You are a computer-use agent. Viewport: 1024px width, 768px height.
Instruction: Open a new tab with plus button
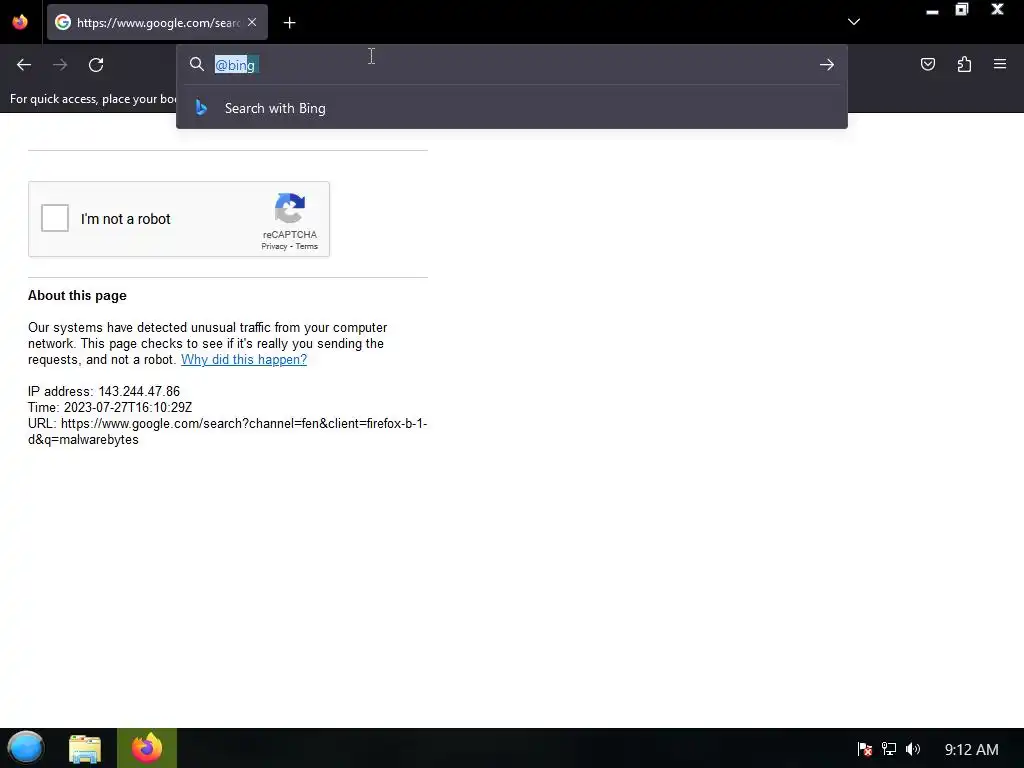tap(289, 23)
